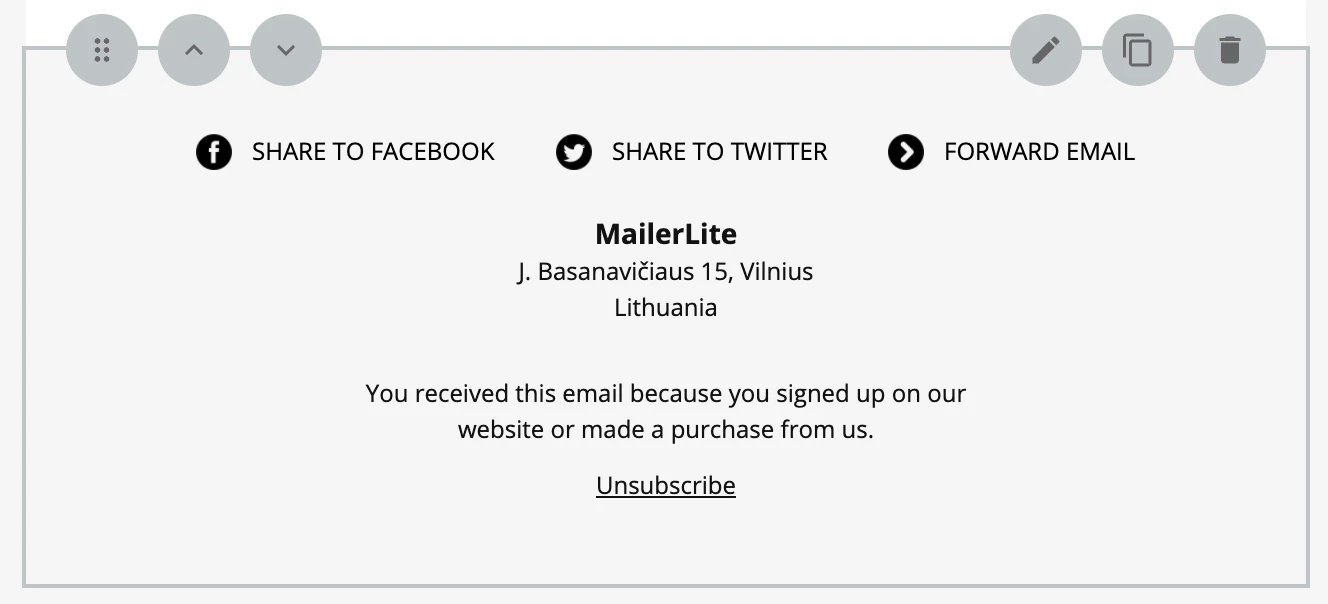Click the "website or made a purchase" text line
The height and width of the screenshot is (604, 1328).
666,430
